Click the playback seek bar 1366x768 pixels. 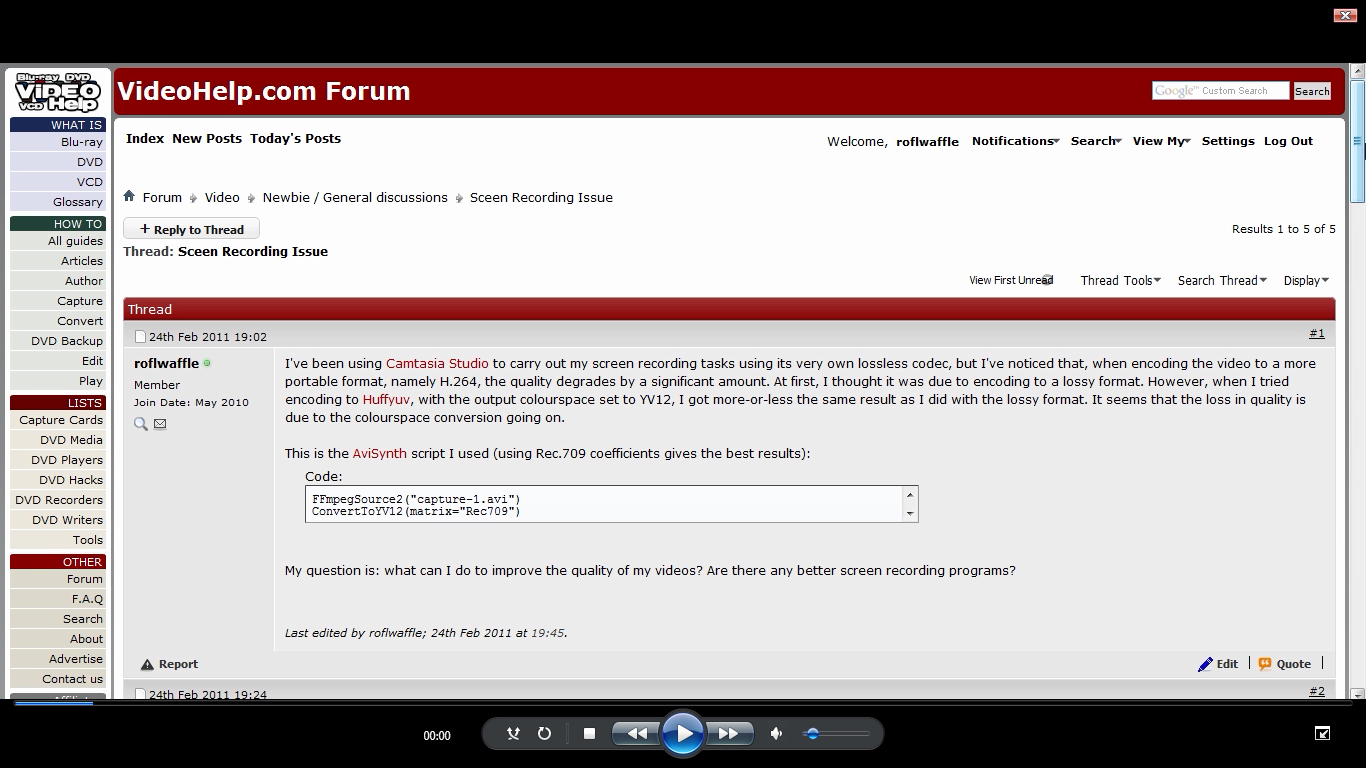683,703
